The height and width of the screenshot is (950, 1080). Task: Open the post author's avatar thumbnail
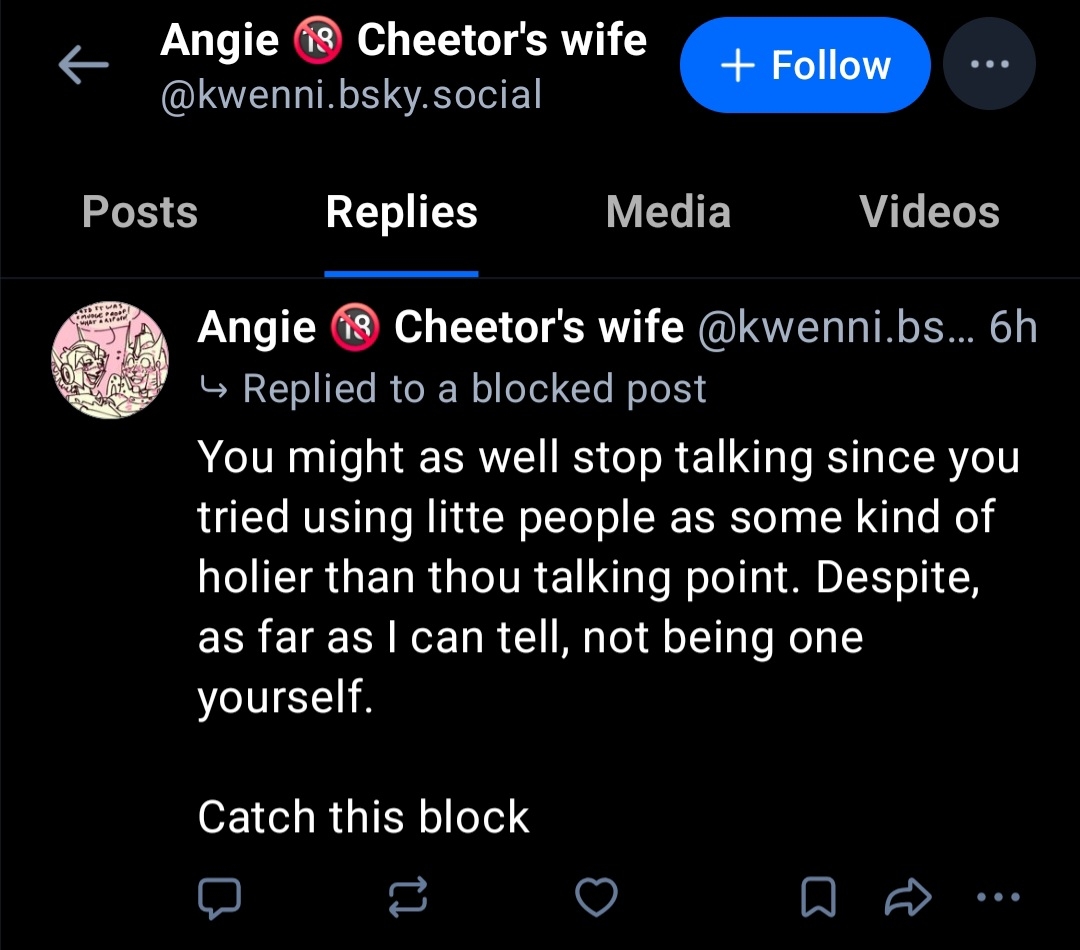(110, 358)
